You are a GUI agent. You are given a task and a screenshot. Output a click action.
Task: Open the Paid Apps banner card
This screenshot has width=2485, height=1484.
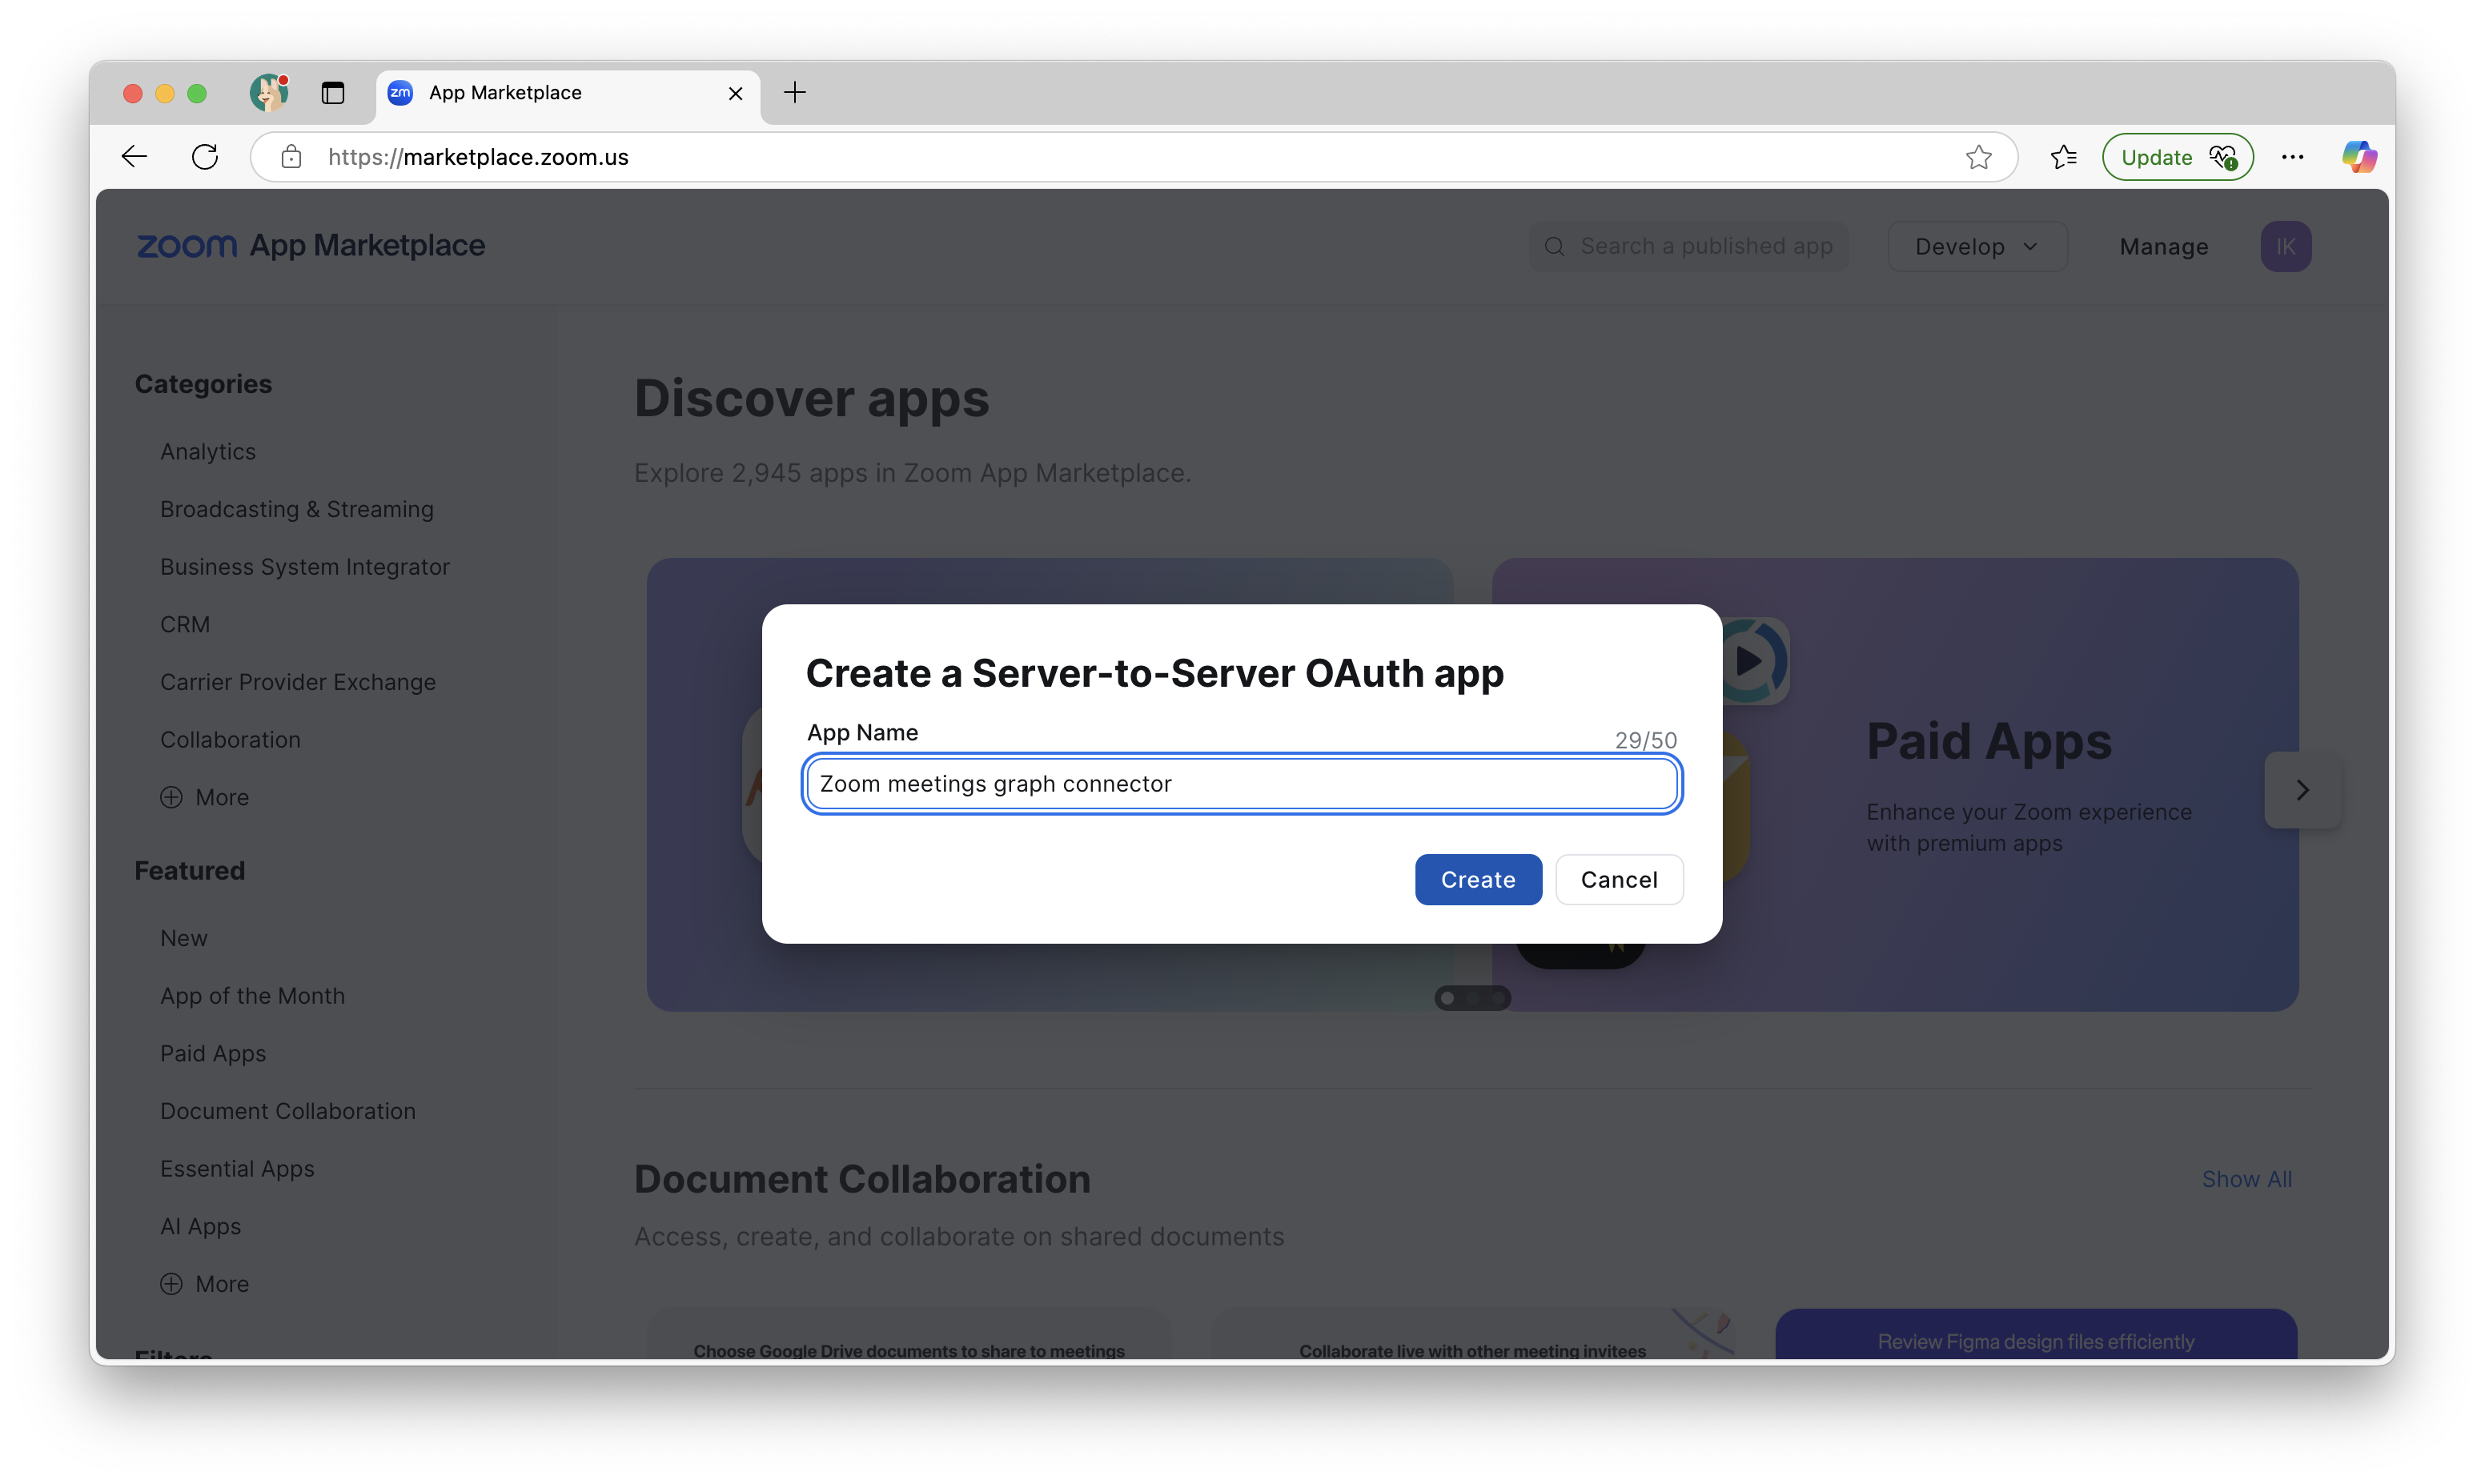click(x=1895, y=784)
